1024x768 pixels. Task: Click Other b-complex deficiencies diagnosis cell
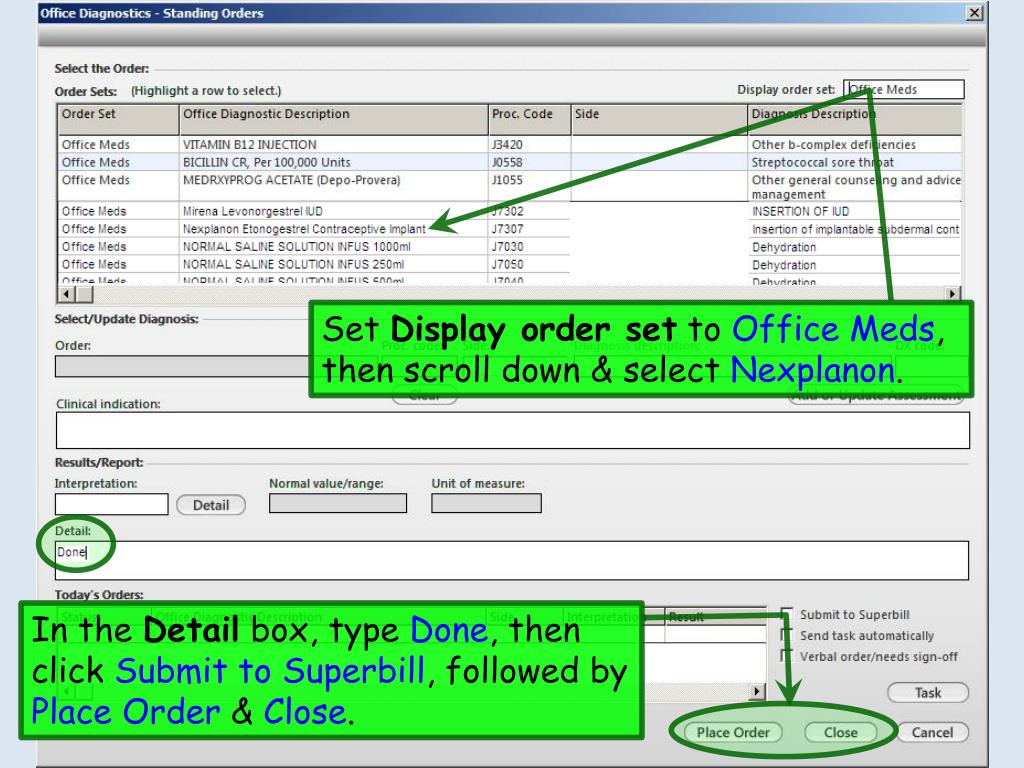(855, 144)
